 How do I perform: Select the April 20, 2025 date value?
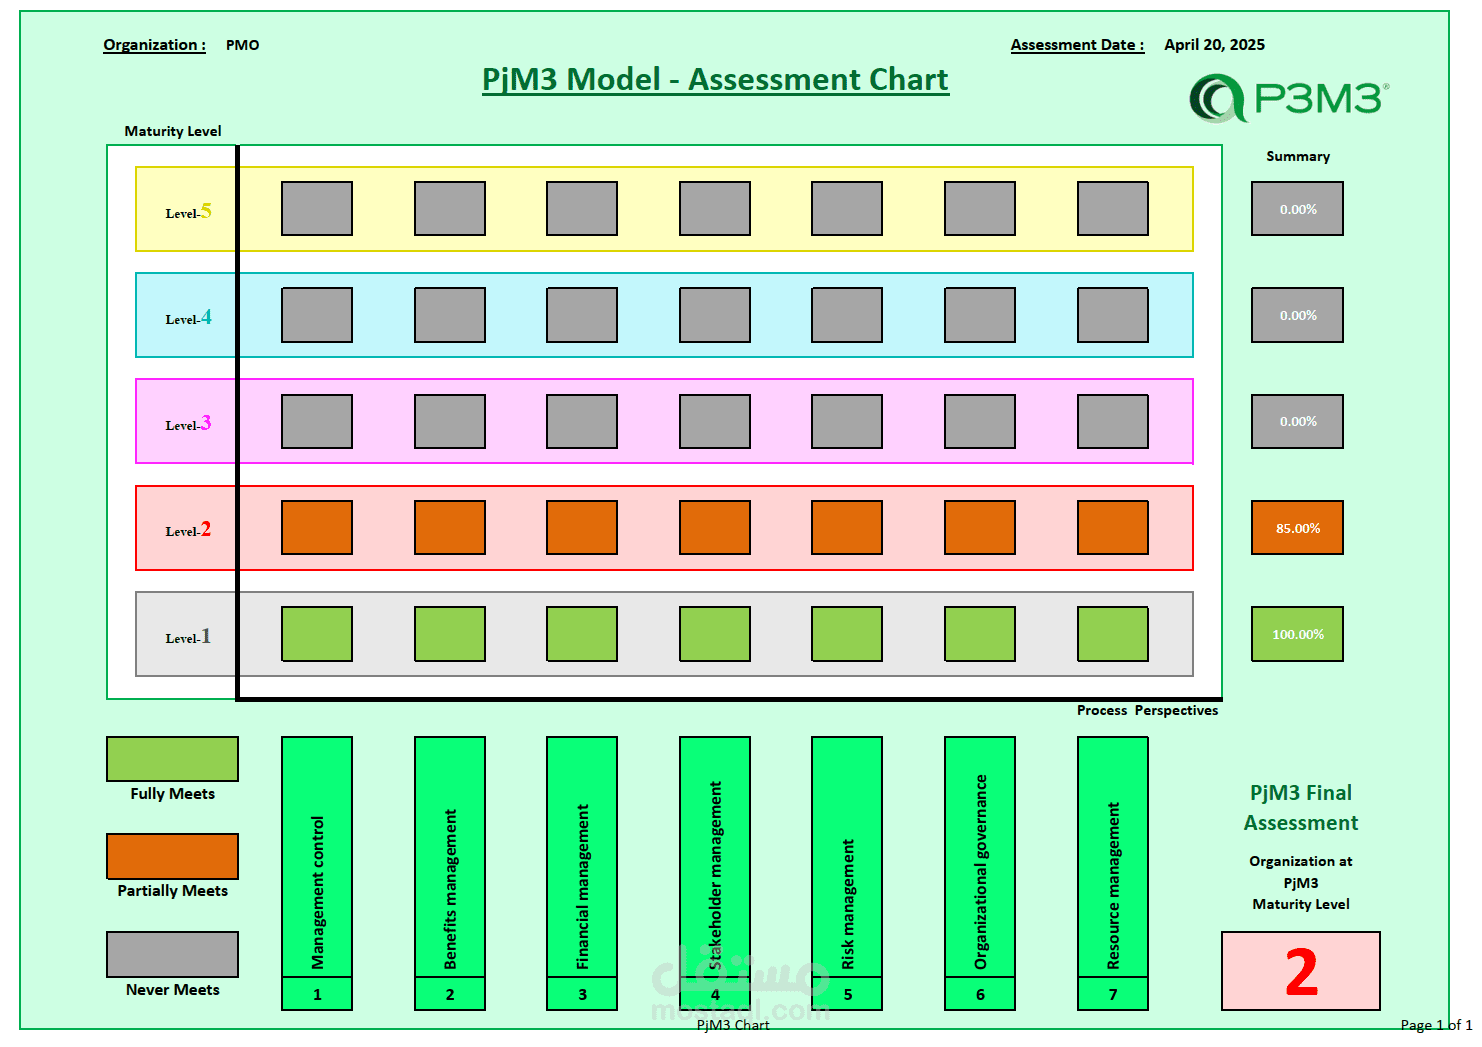pyautogui.click(x=1214, y=45)
